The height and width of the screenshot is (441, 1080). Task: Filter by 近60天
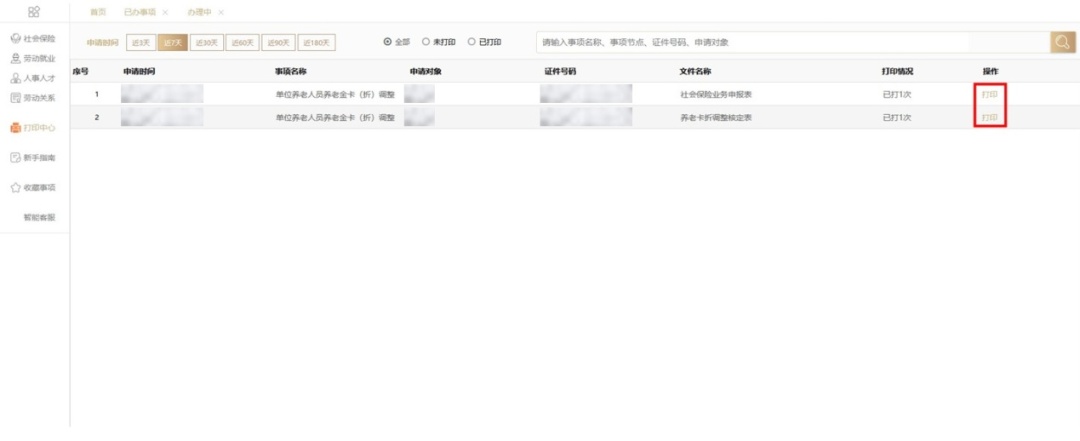(x=242, y=43)
